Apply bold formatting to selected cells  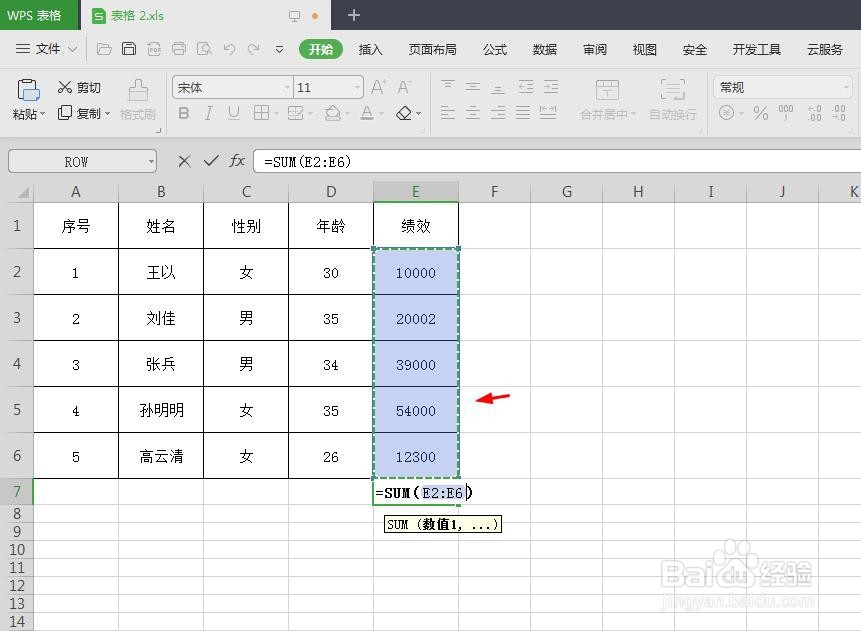(x=183, y=111)
